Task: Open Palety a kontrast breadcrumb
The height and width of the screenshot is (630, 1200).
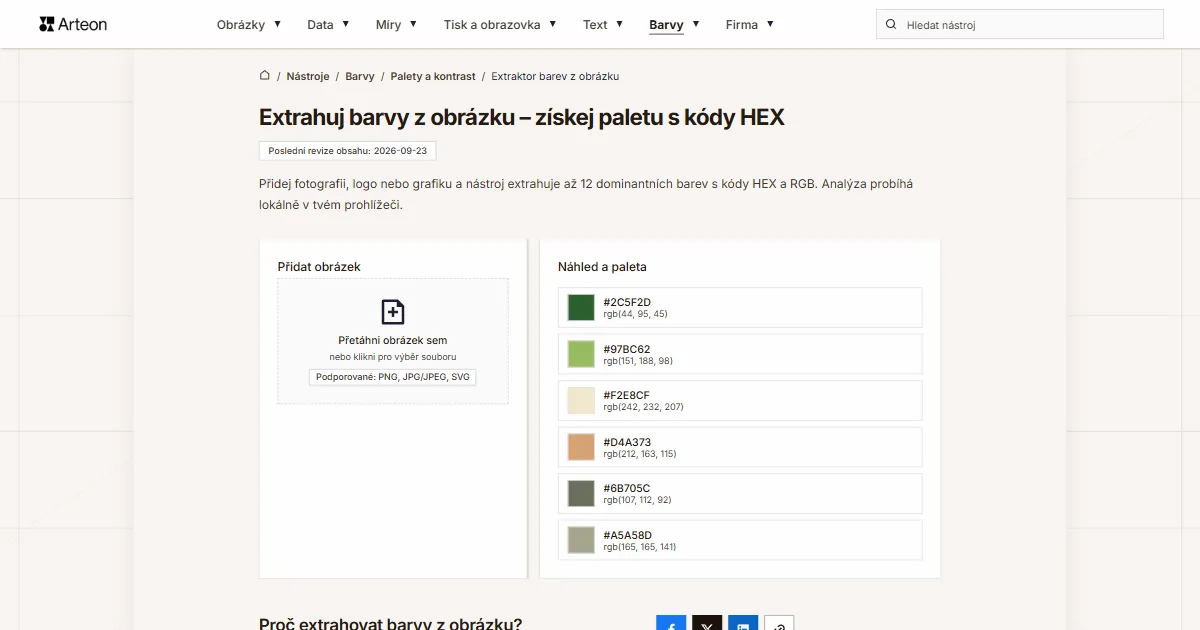Action: 433,76
